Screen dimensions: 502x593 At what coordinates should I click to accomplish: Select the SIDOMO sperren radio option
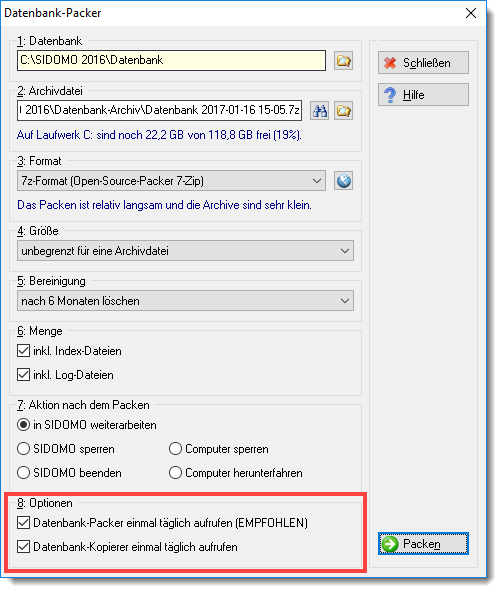23,449
